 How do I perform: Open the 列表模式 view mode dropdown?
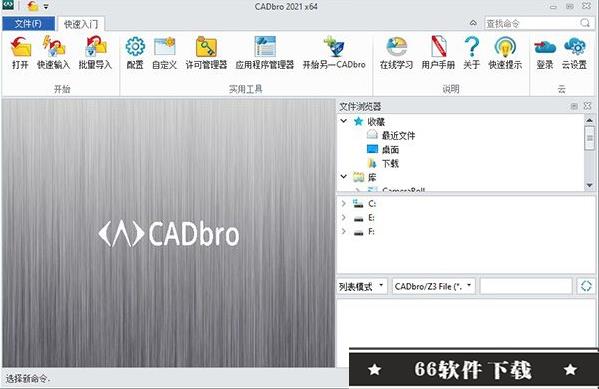[362, 286]
